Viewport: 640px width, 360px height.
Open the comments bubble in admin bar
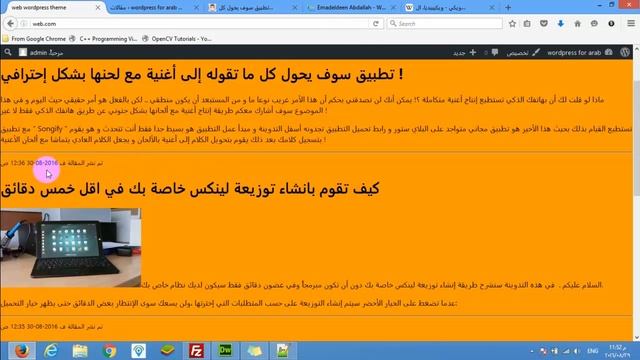pyautogui.click(x=491, y=52)
